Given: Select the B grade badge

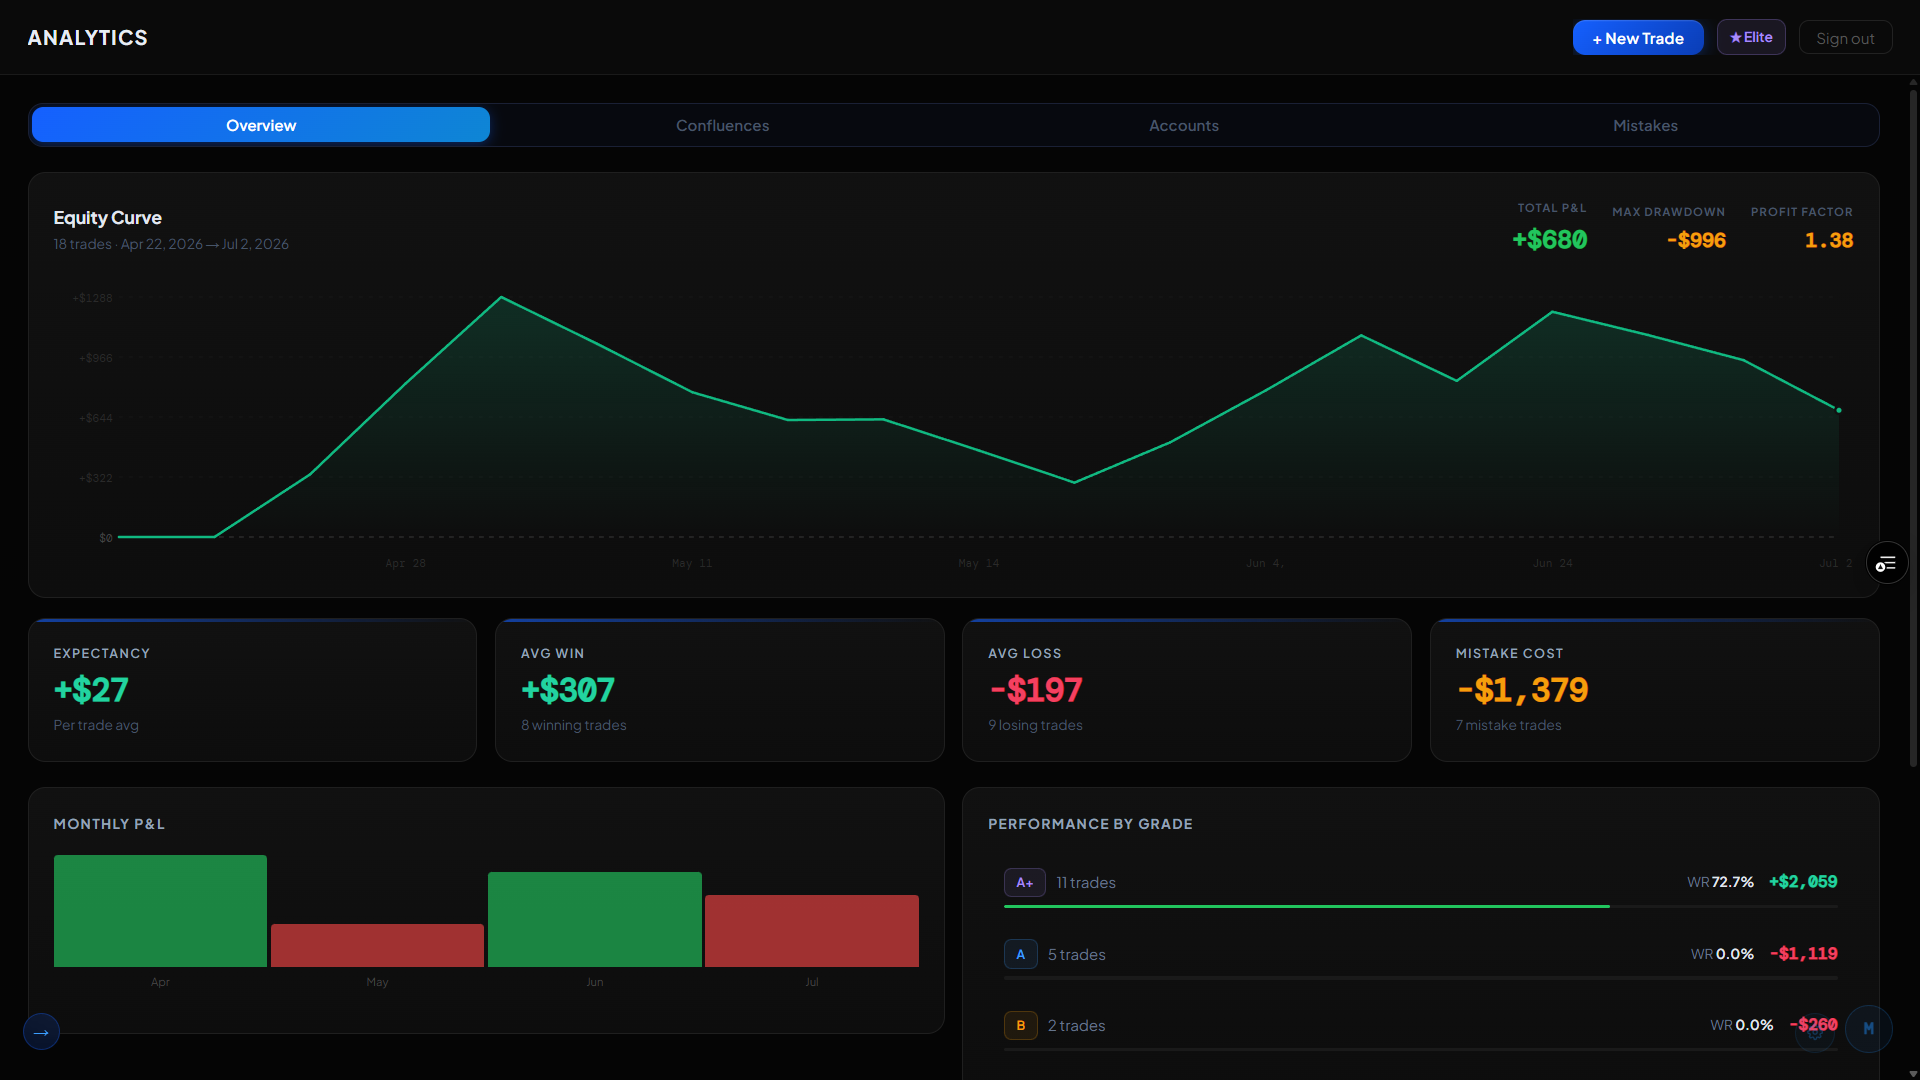Looking at the screenshot, I should pyautogui.click(x=1020, y=1026).
